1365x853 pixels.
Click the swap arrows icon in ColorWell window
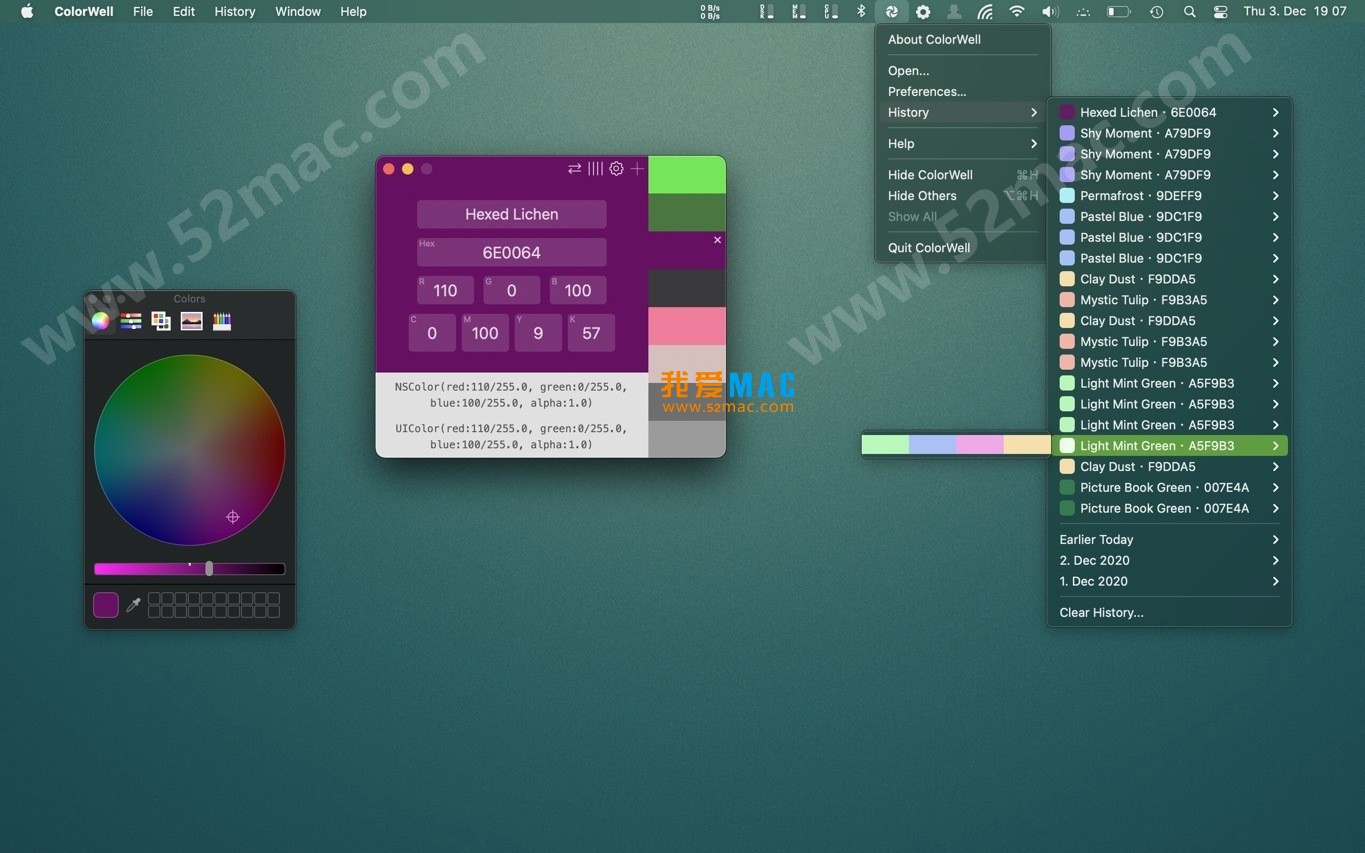pyautogui.click(x=574, y=169)
